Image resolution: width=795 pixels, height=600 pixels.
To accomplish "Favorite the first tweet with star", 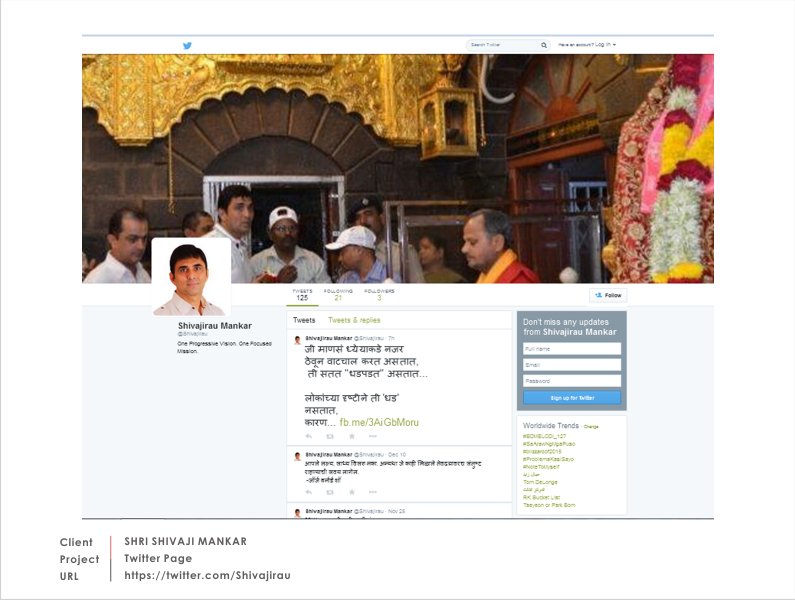I will [352, 436].
